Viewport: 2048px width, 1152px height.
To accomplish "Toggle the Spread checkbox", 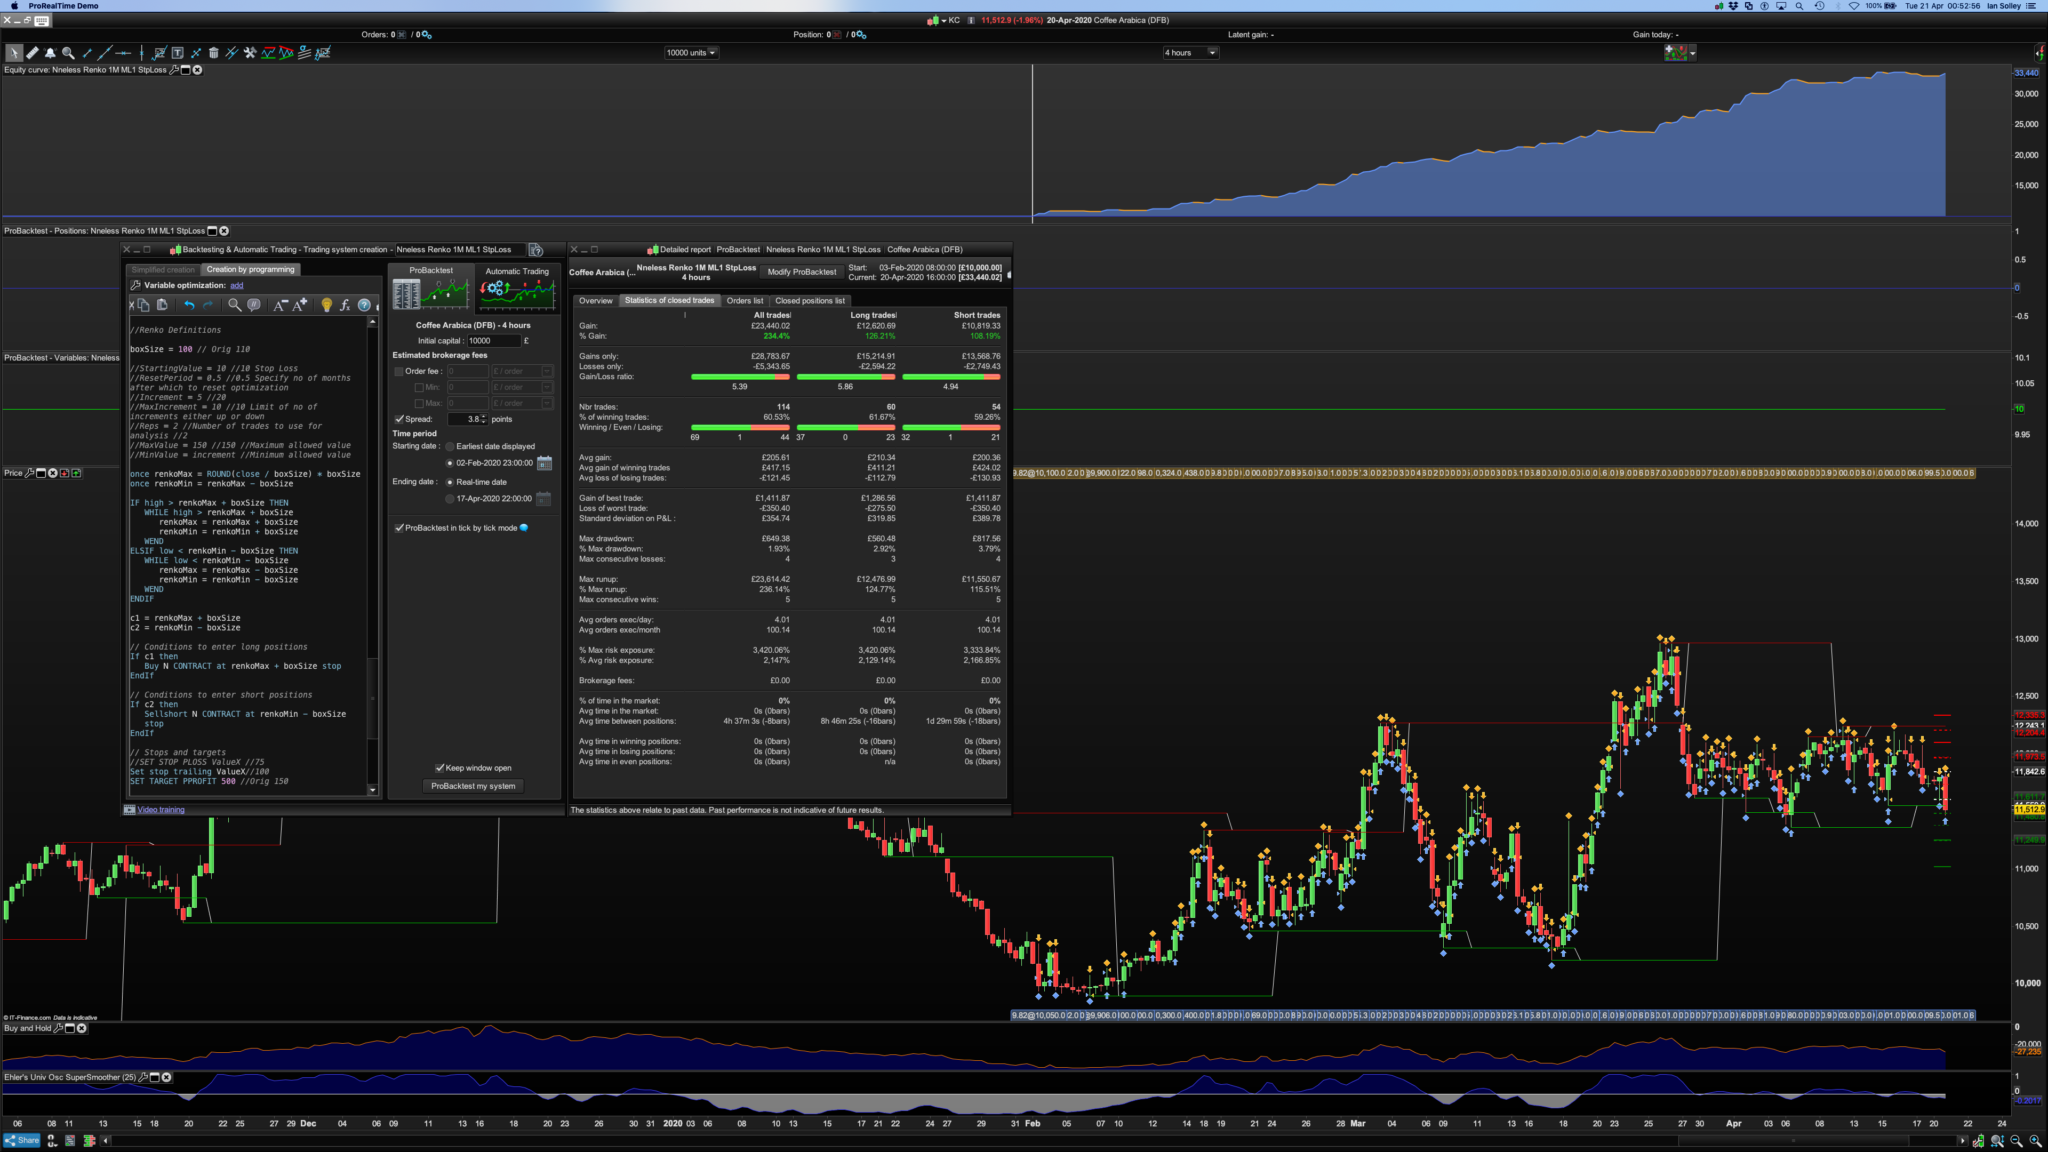I will coord(400,419).
